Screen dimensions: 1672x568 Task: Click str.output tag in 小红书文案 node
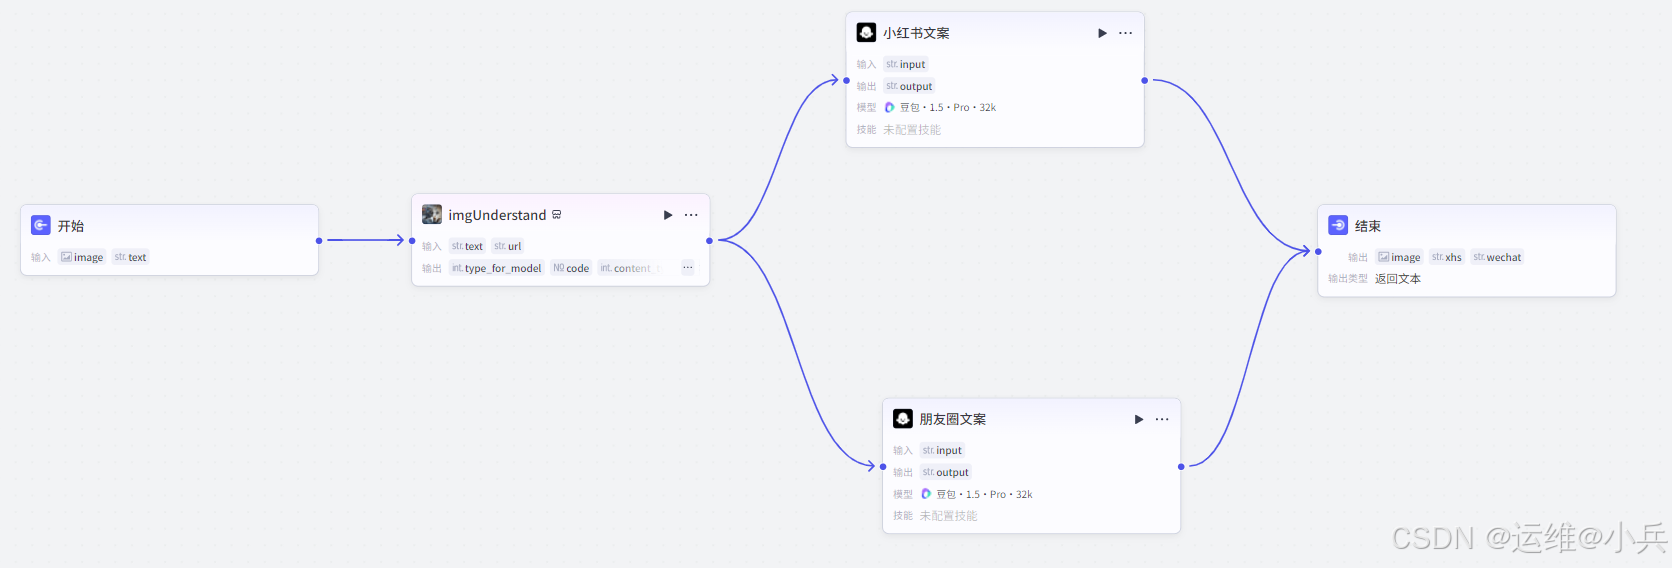(909, 86)
